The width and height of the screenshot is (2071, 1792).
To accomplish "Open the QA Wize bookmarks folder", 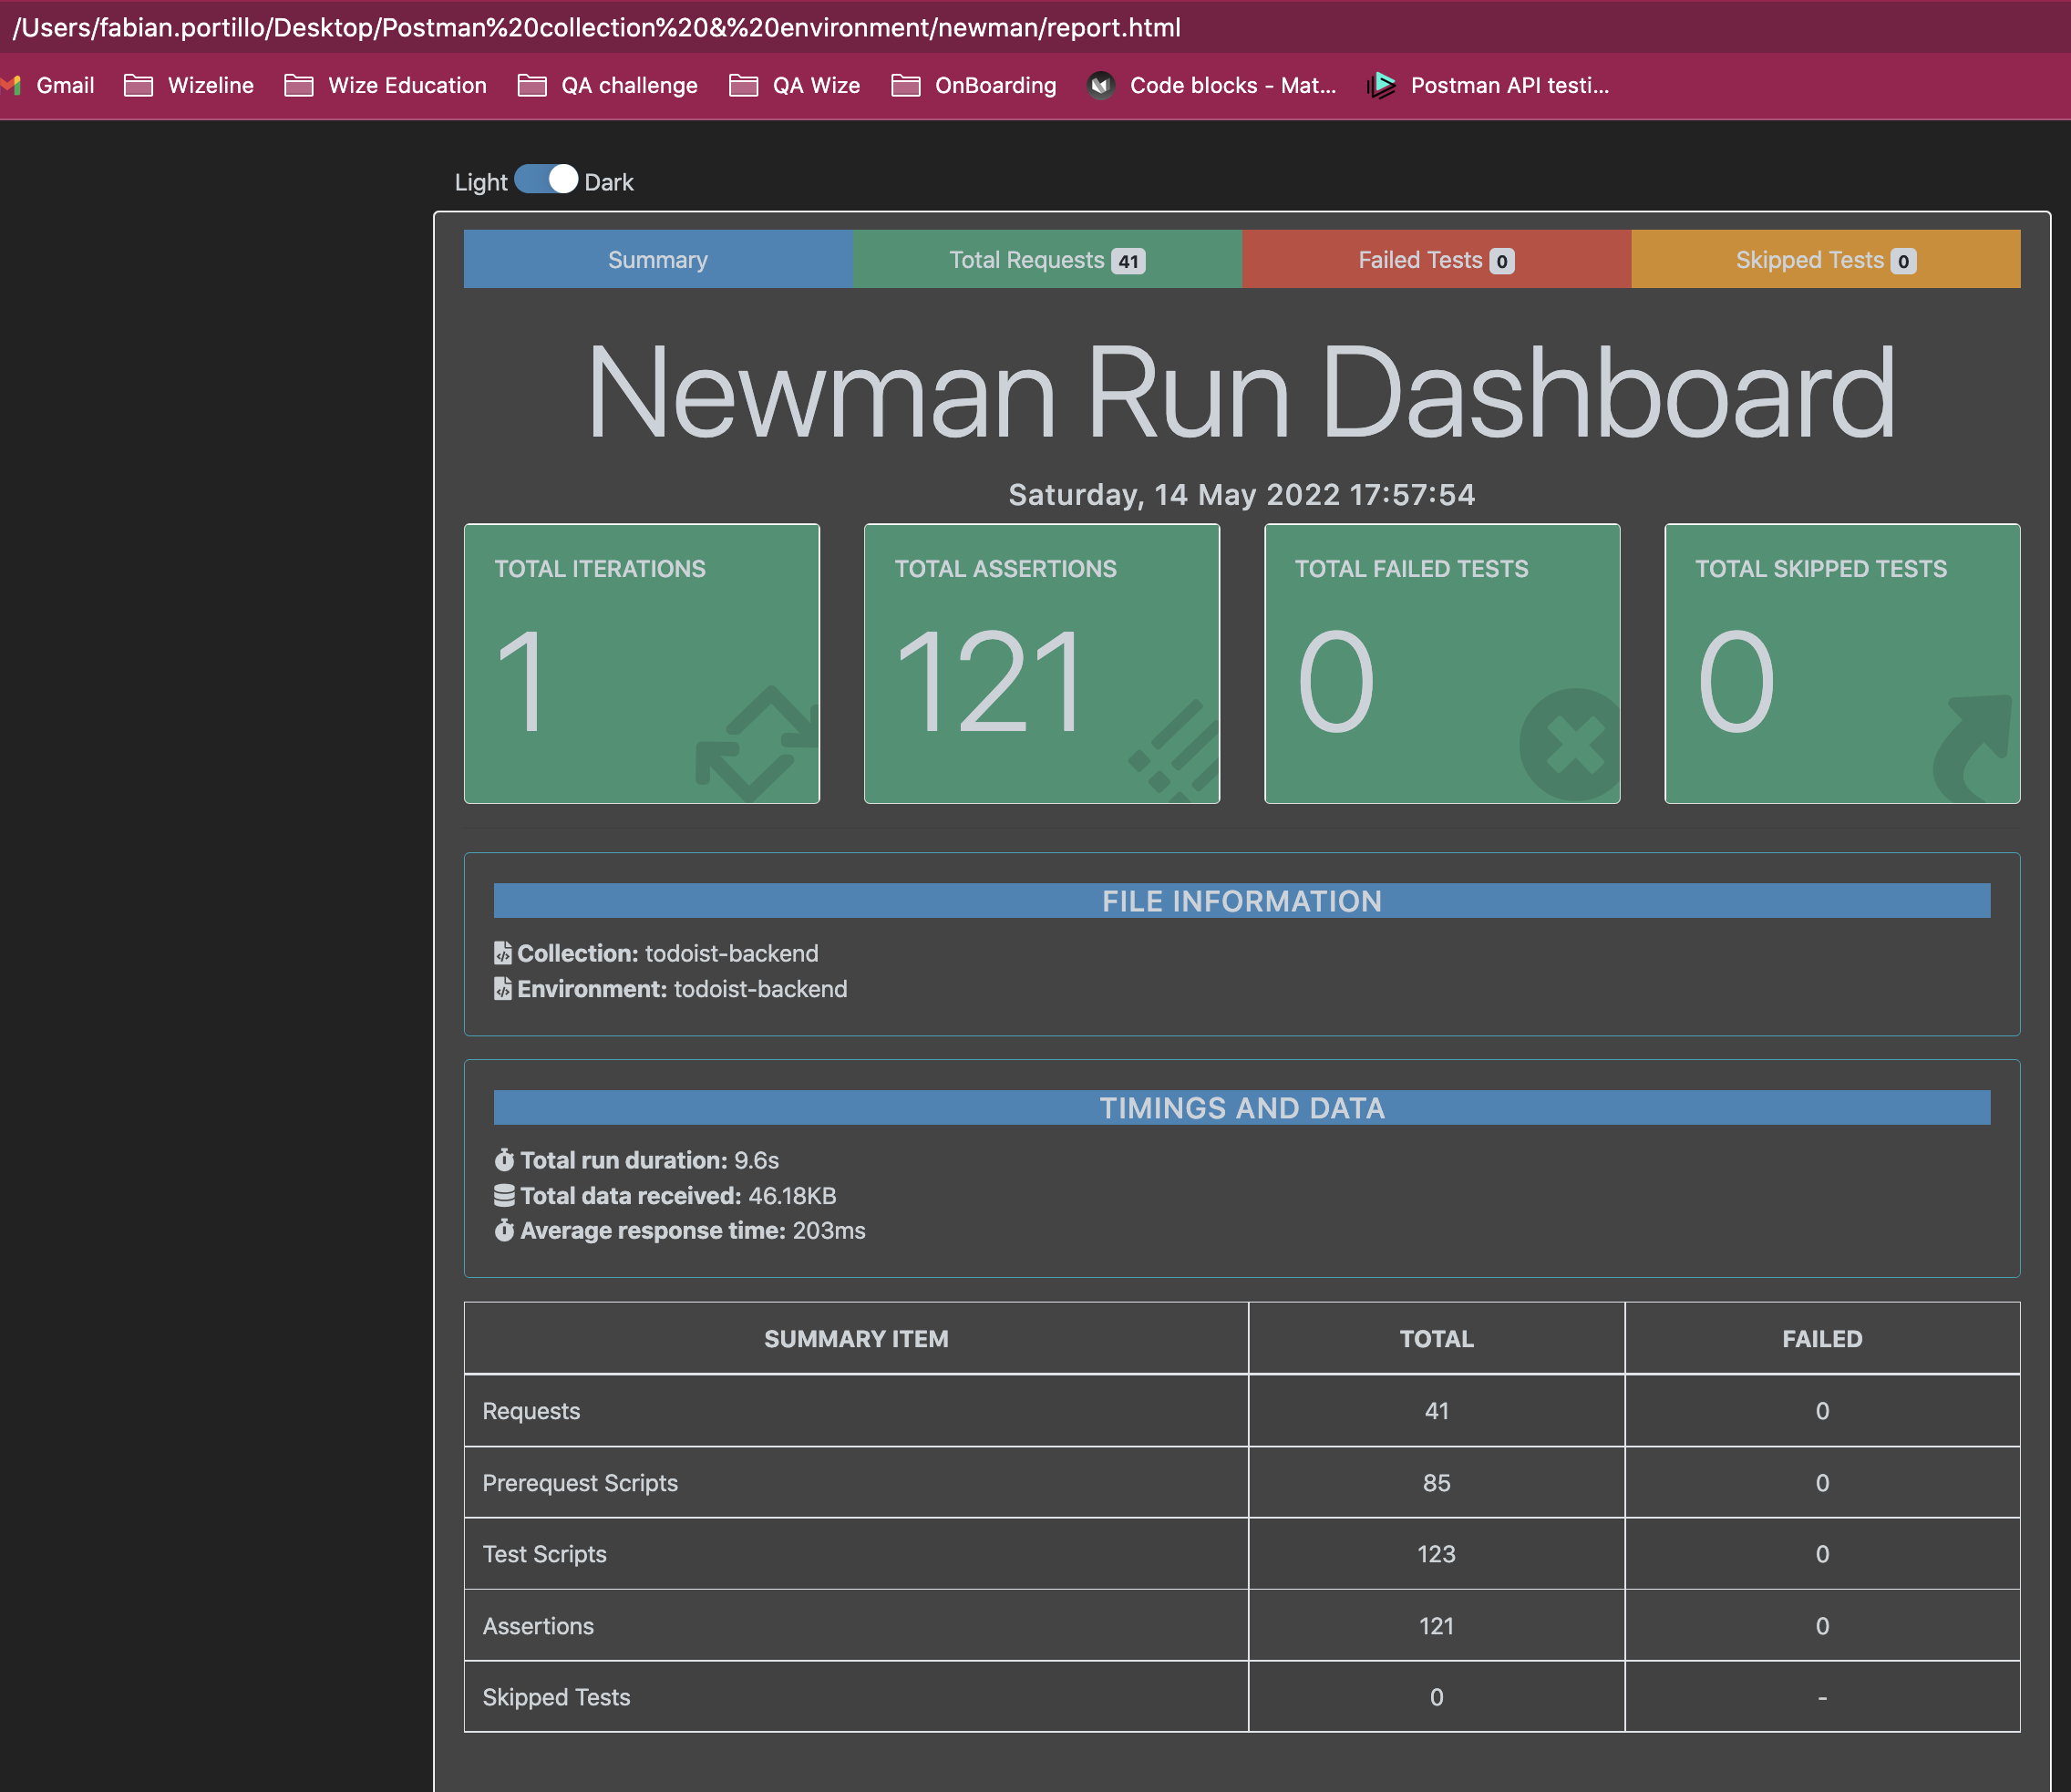I will 795,86.
